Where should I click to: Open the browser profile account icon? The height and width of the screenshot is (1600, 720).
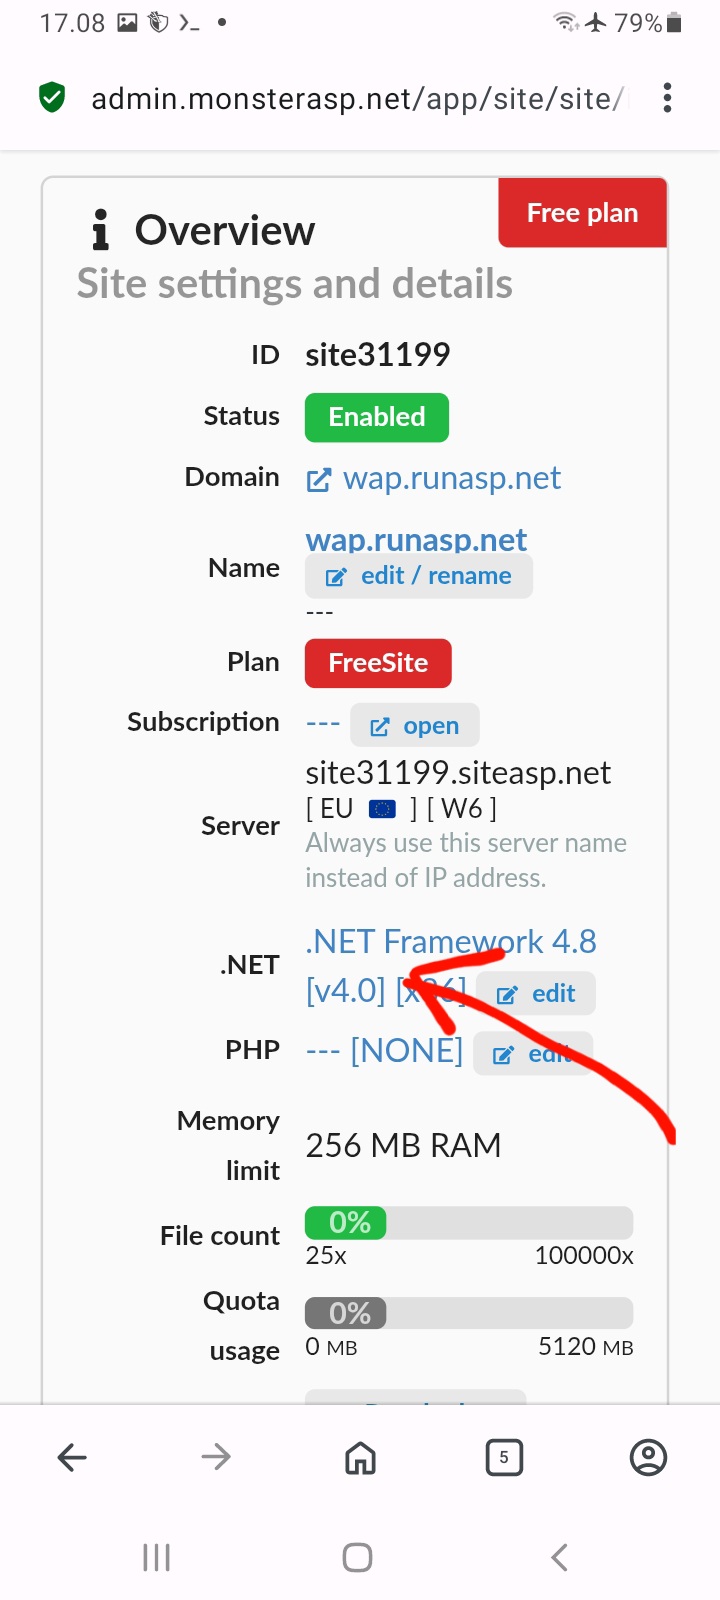point(648,1457)
